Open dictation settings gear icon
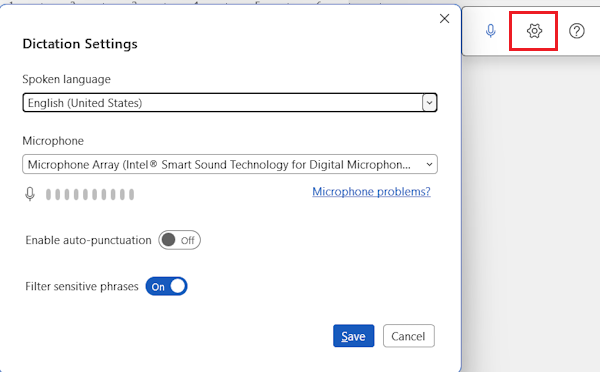This screenshot has height=372, width=600. tap(534, 31)
